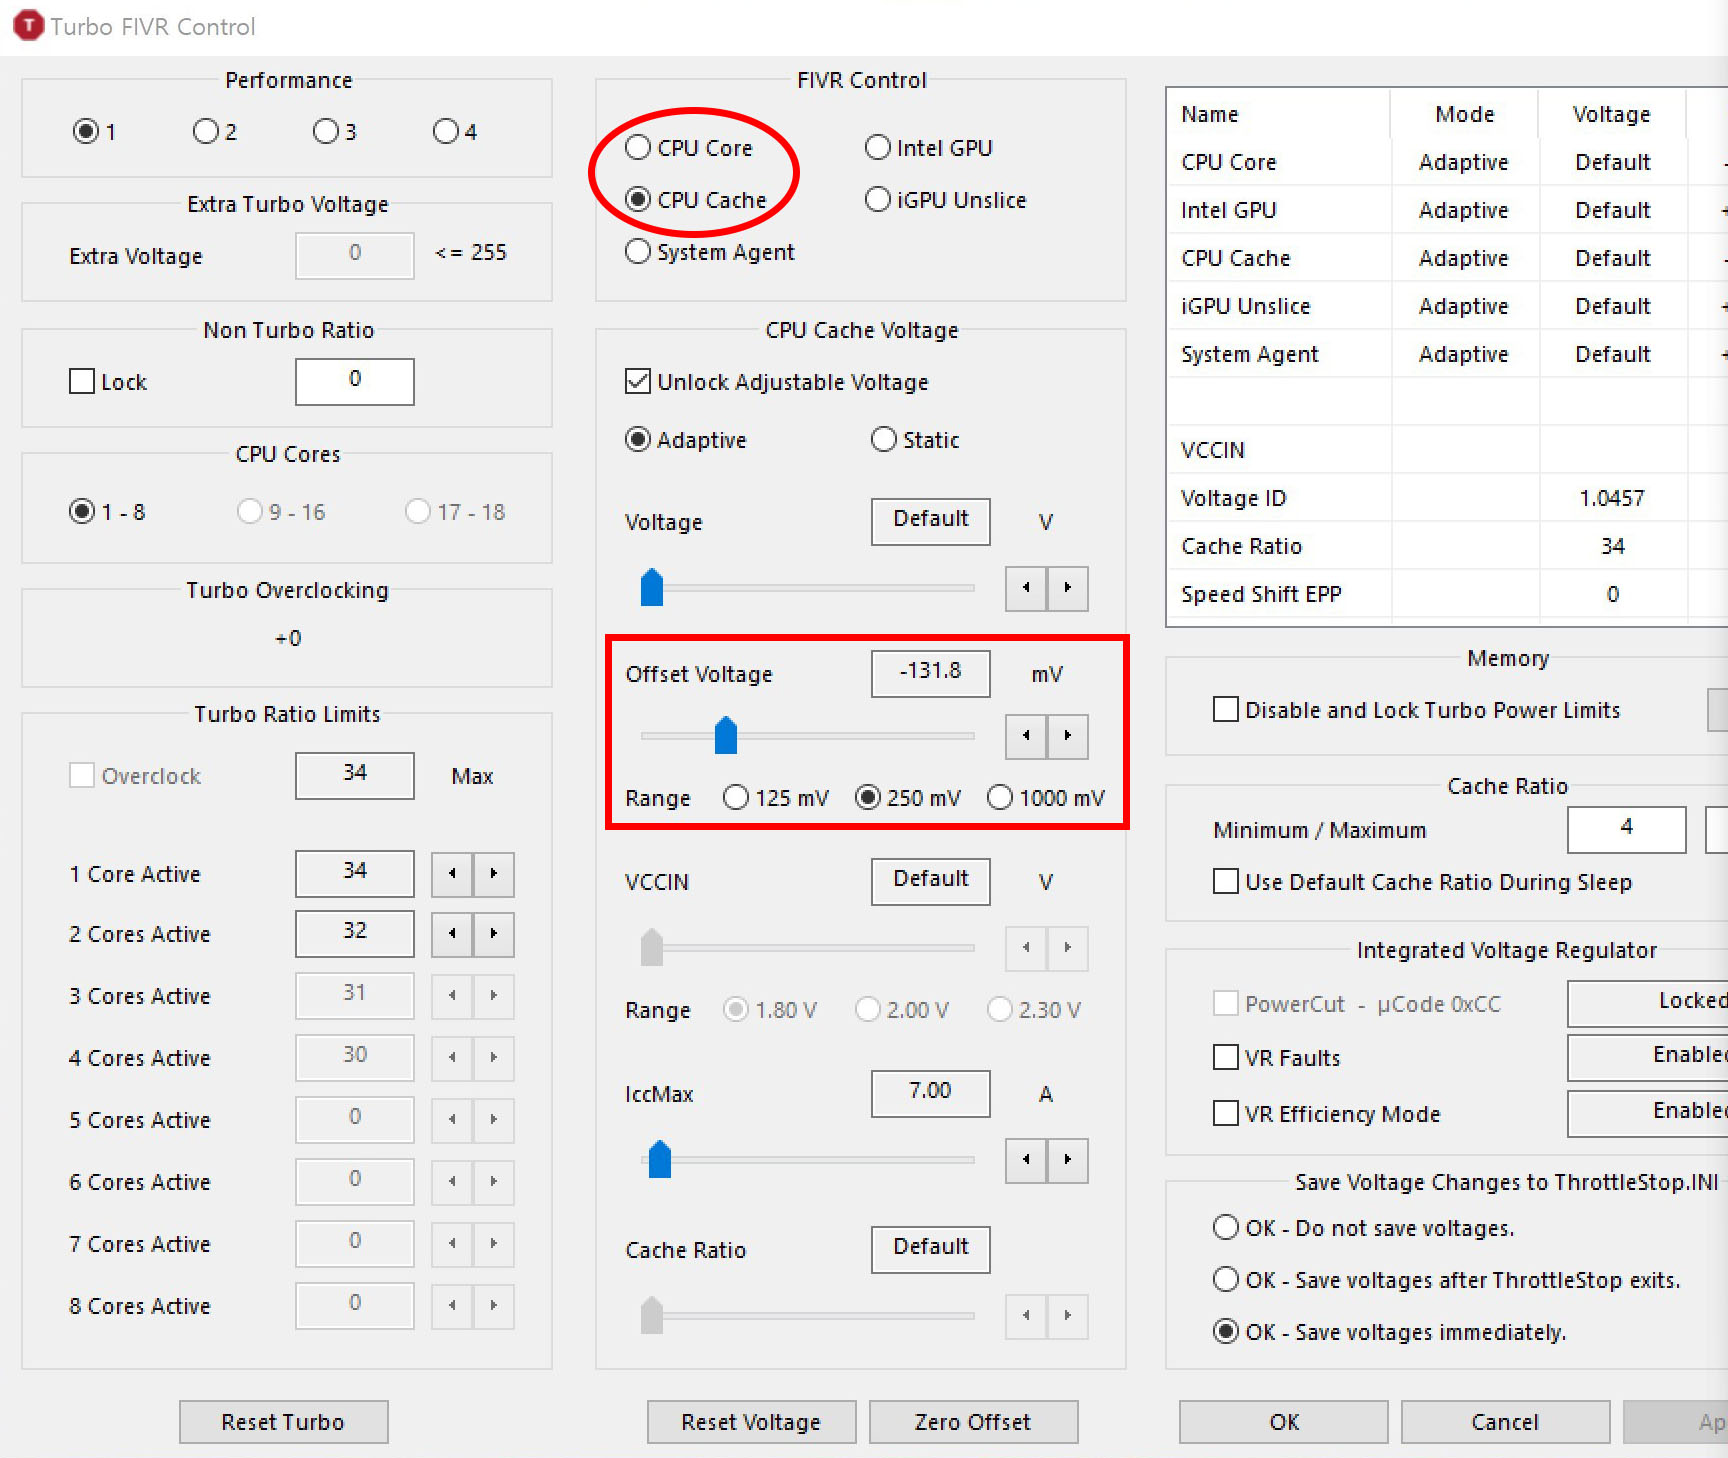Viewport: 1728px width, 1458px height.
Task: Click the Reset Turbo button
Action: point(283,1422)
